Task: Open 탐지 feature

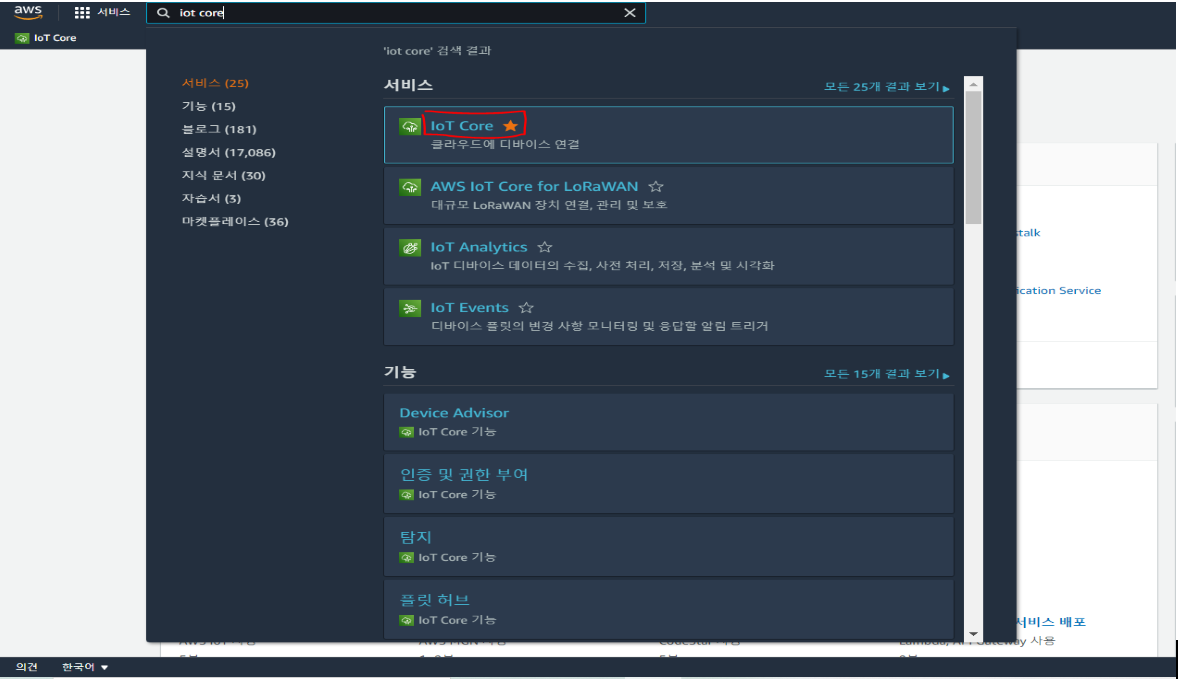Action: (415, 537)
